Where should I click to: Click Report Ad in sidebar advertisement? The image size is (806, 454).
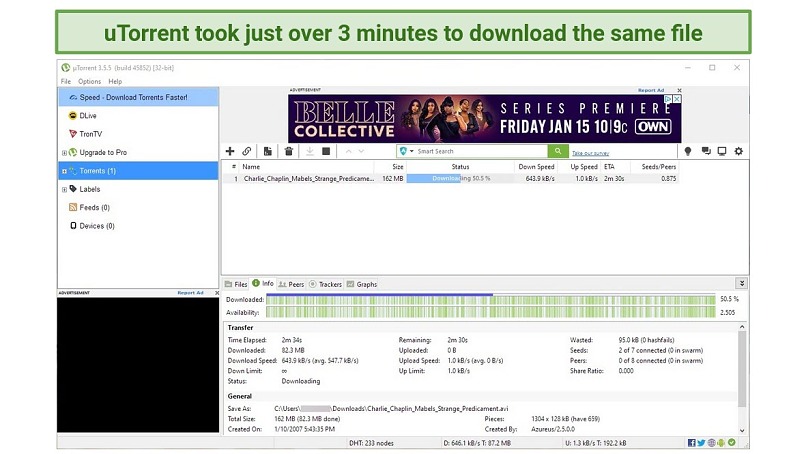[190, 293]
